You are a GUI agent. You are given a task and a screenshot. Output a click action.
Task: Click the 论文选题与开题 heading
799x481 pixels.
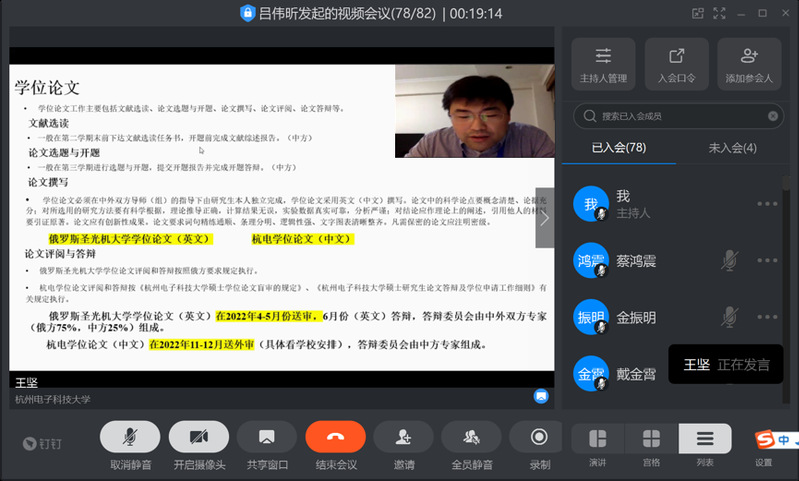(64, 153)
